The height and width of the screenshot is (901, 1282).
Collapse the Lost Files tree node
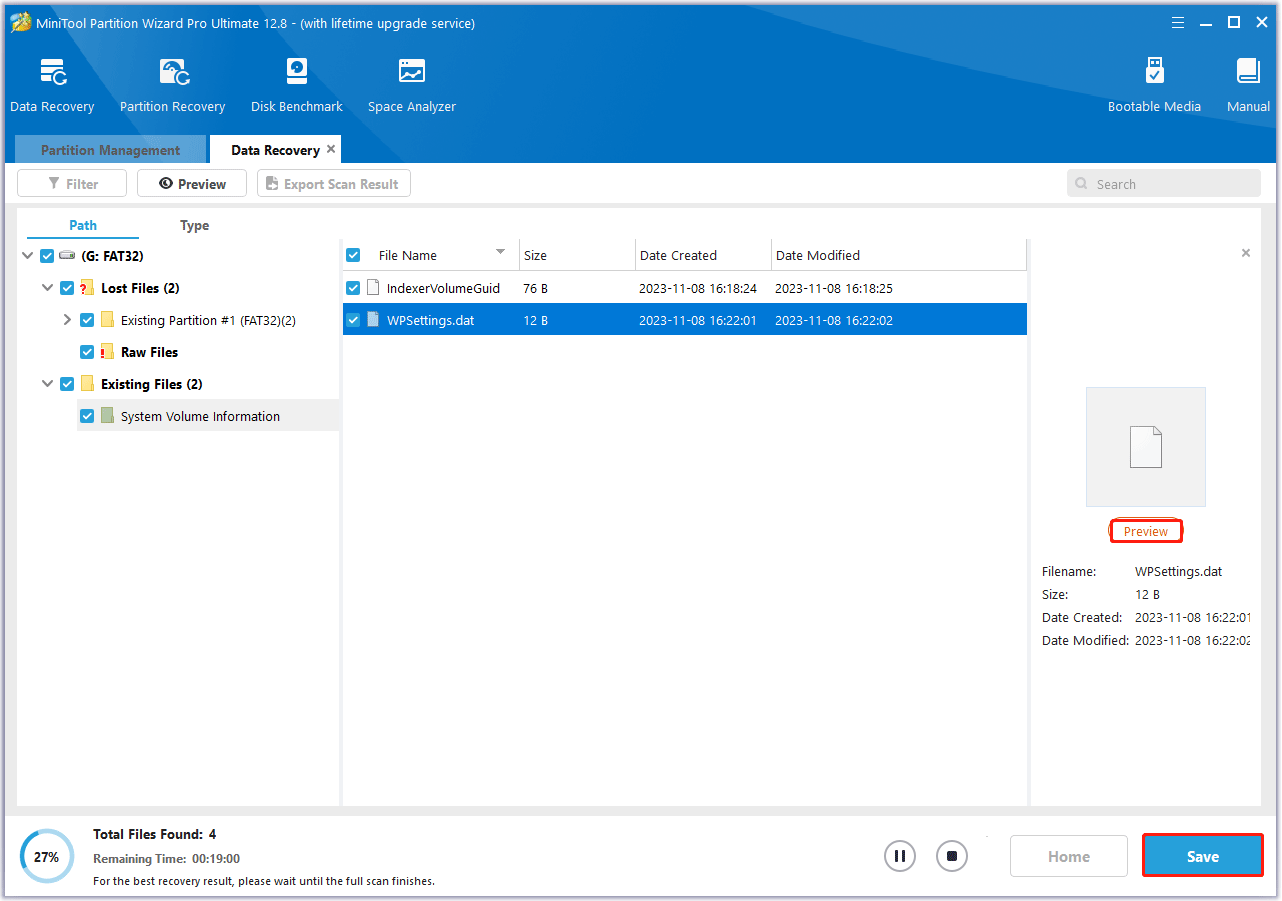(x=47, y=288)
